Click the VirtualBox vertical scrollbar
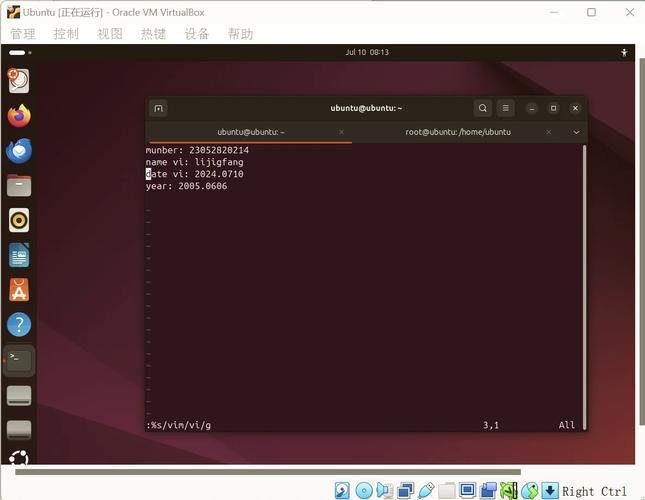This screenshot has height=500, width=645. click(x=642, y=242)
